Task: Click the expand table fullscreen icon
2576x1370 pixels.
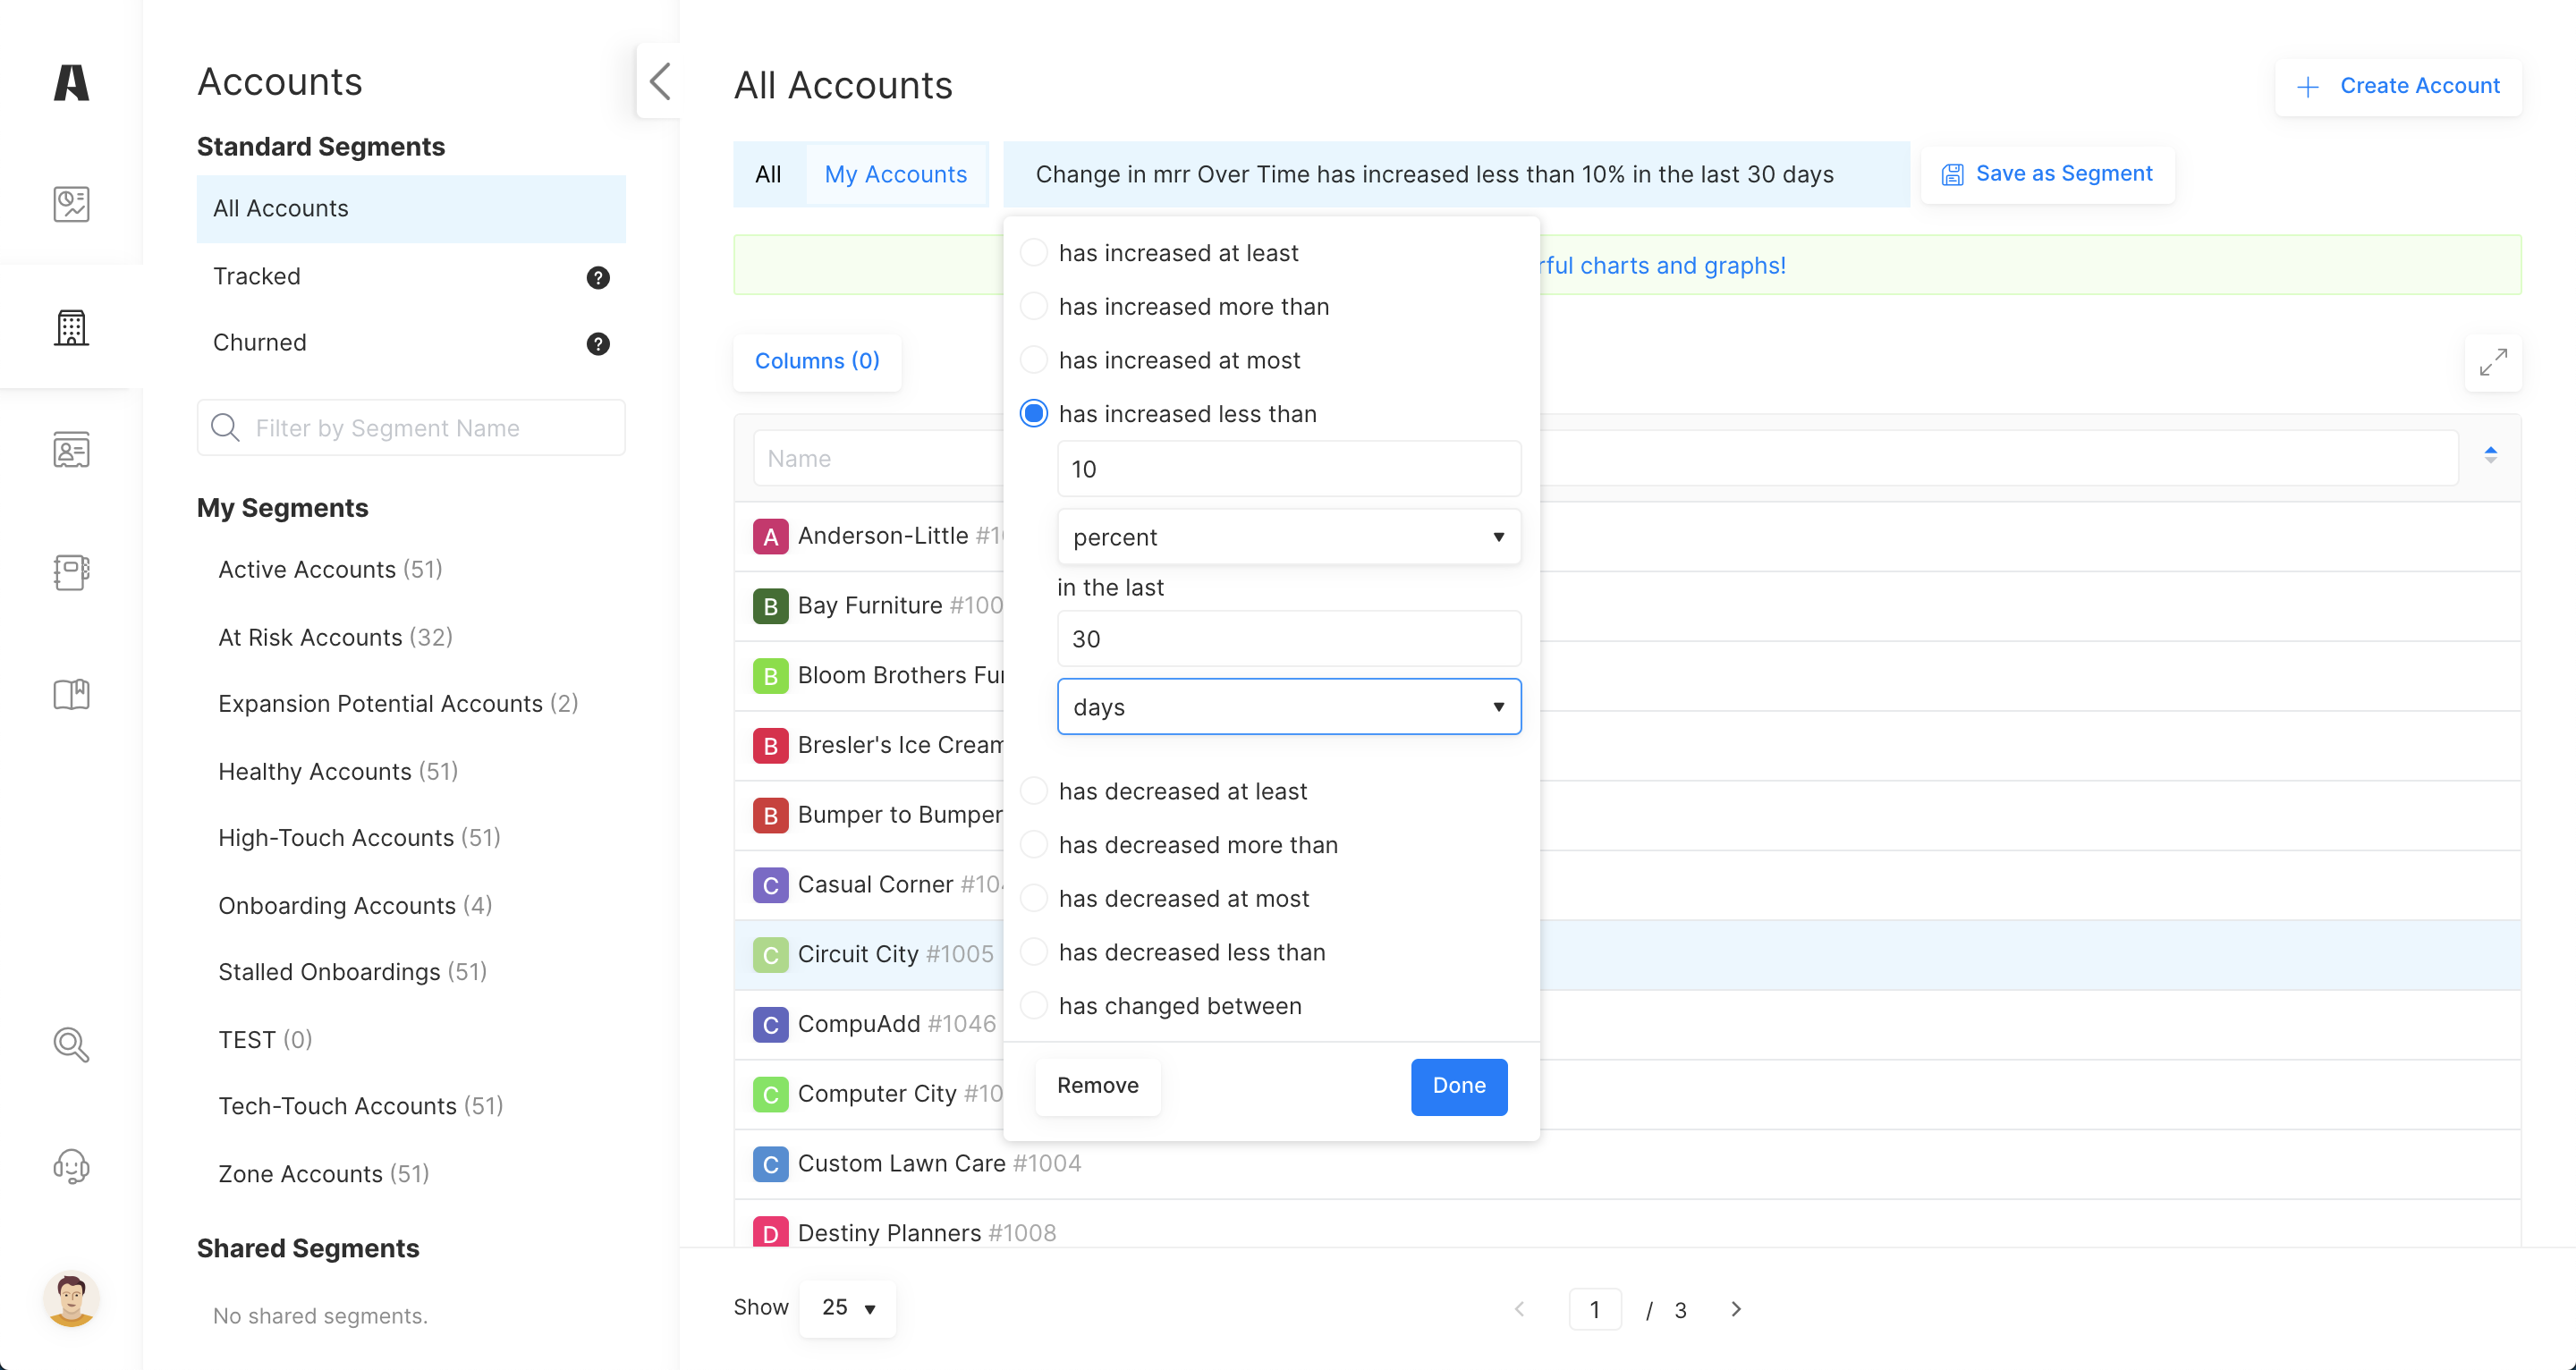Action: 2492,362
